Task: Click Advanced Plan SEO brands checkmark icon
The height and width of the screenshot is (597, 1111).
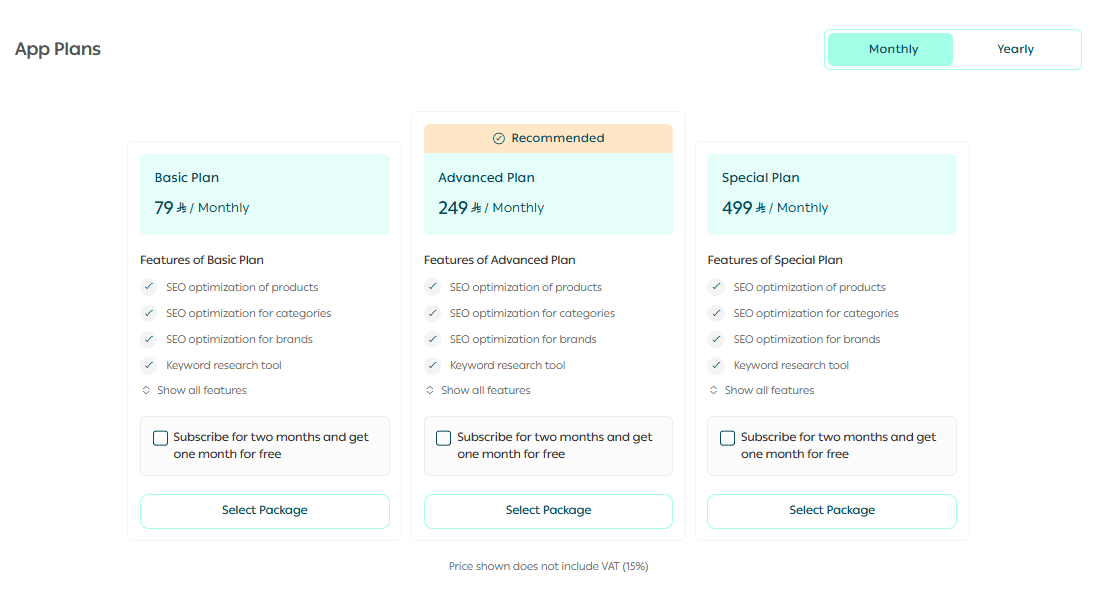Action: (x=433, y=339)
